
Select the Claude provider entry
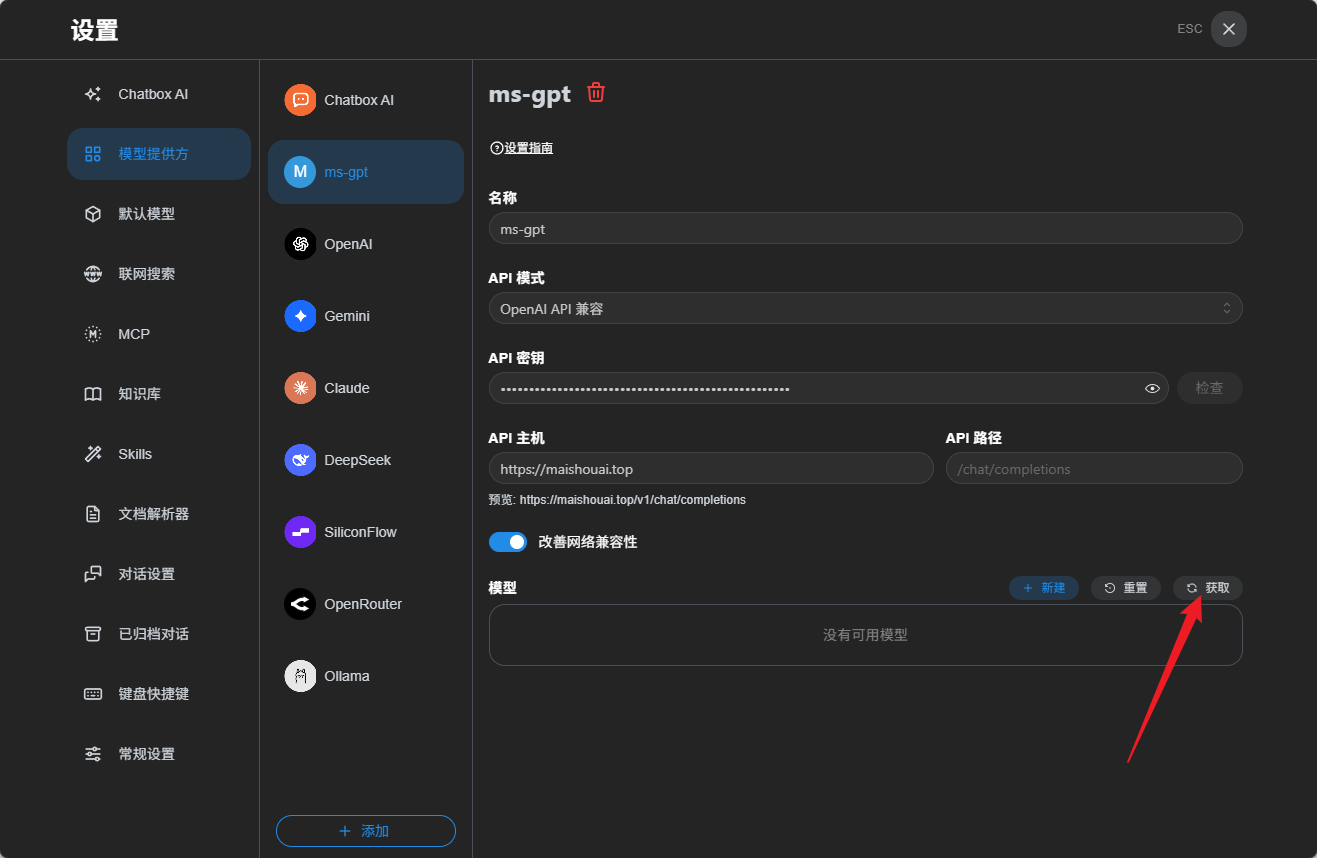[366, 388]
